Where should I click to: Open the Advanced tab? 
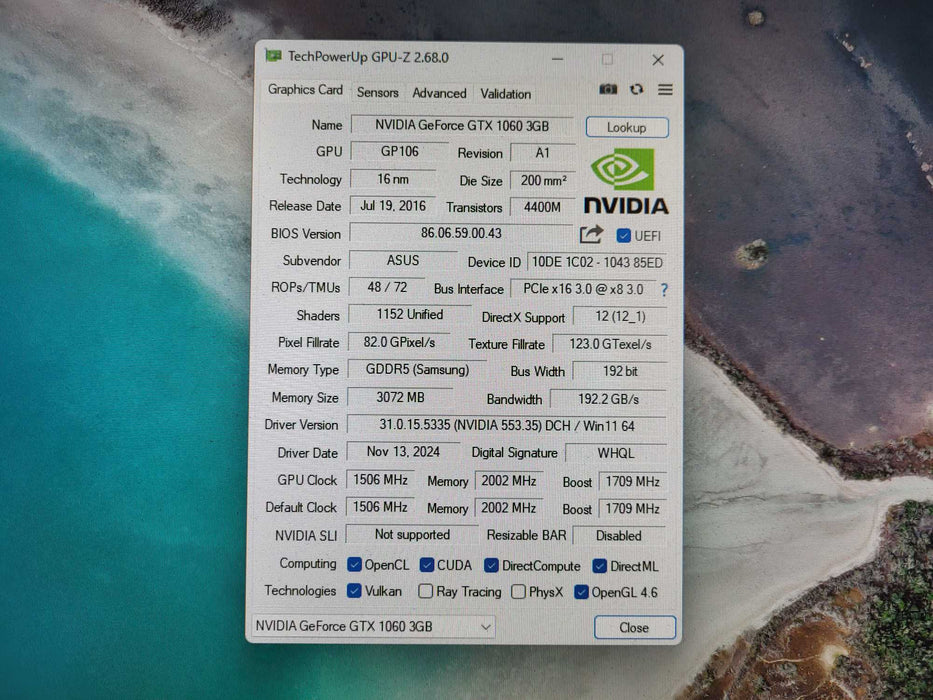pos(438,92)
